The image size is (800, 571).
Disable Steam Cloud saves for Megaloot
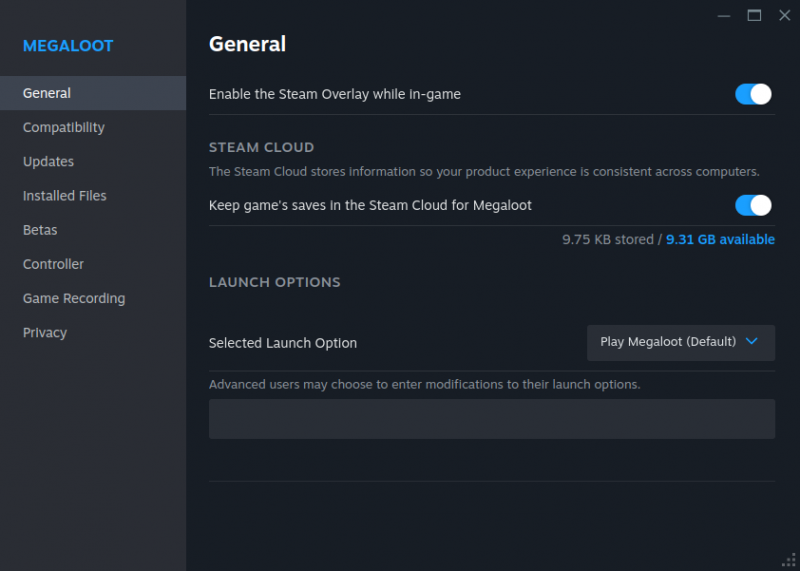[753, 206]
